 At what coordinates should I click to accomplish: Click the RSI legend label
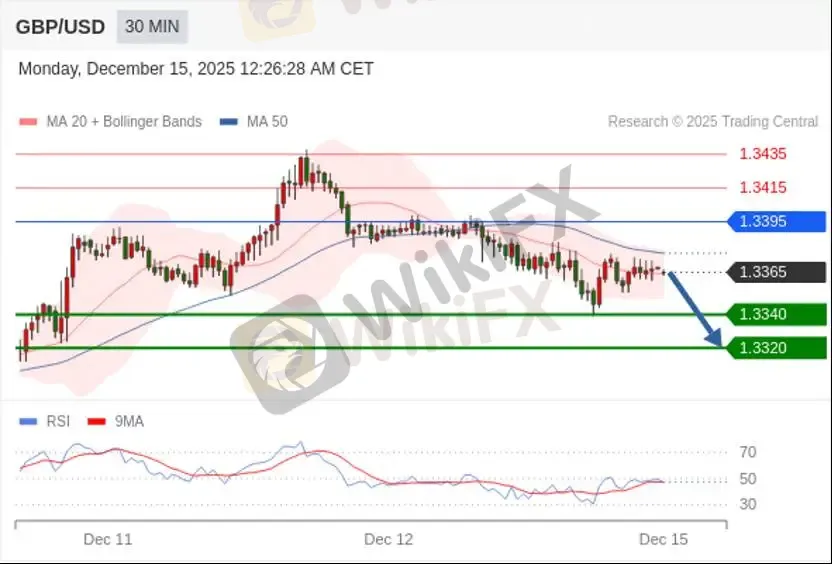[x=58, y=421]
